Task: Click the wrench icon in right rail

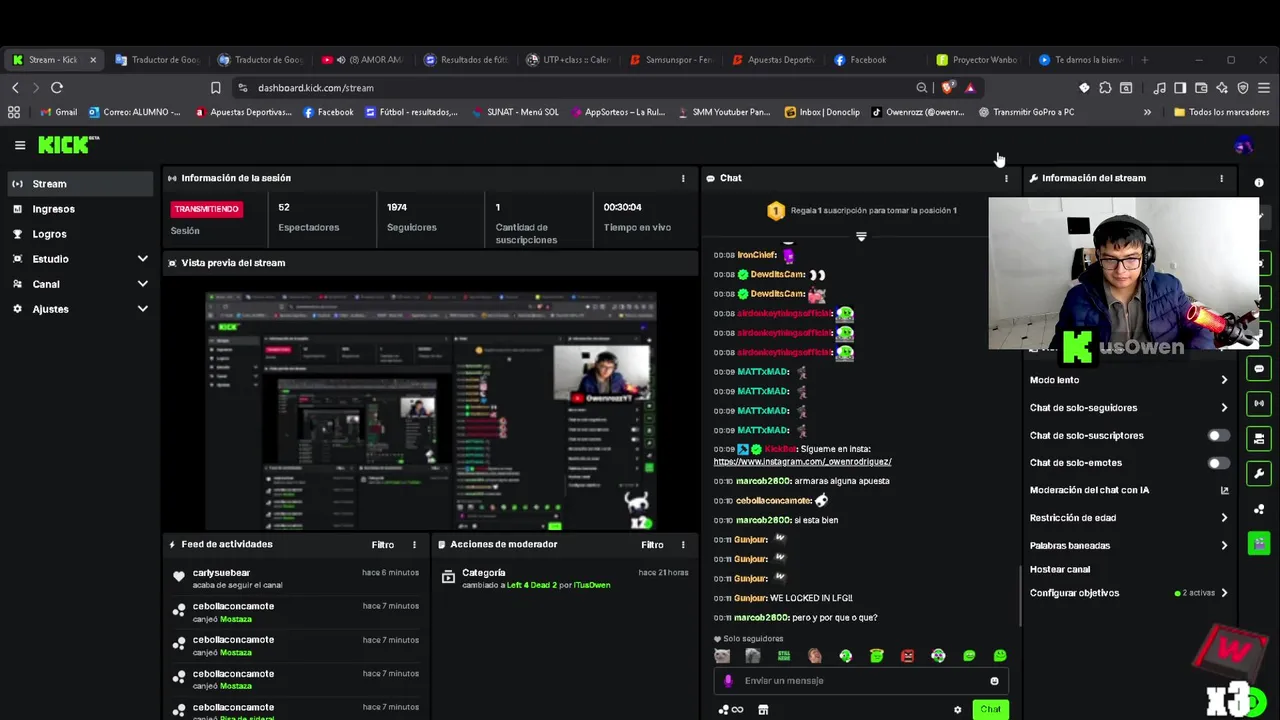Action: click(x=1259, y=473)
